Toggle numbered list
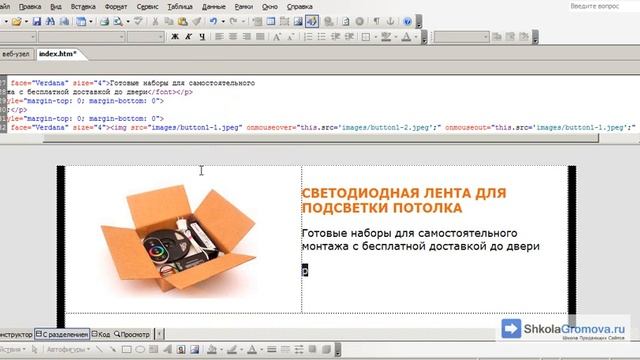 (308, 37)
